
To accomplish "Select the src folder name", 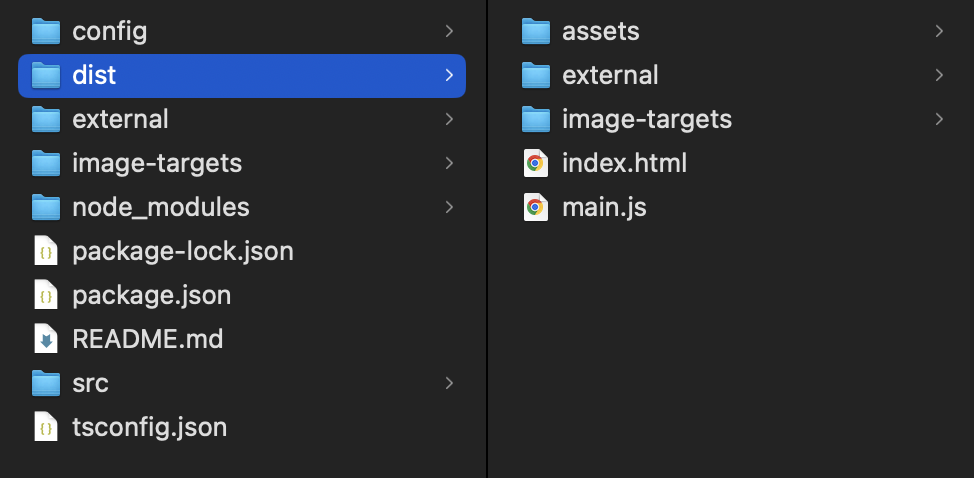I will pos(90,383).
